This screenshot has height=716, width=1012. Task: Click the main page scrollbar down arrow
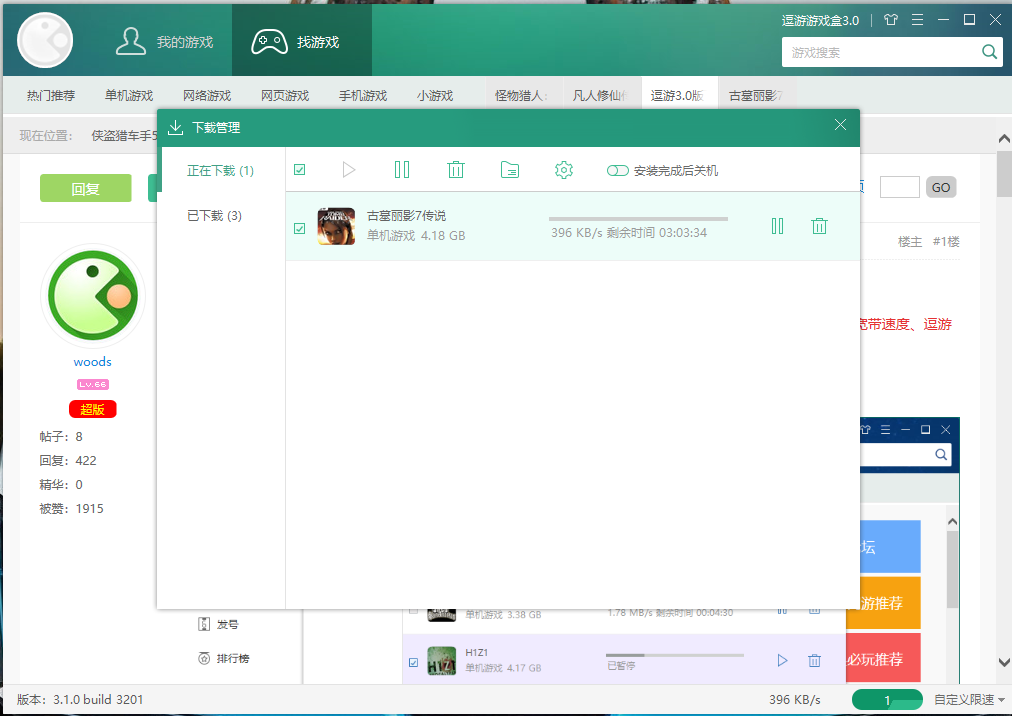1004,662
